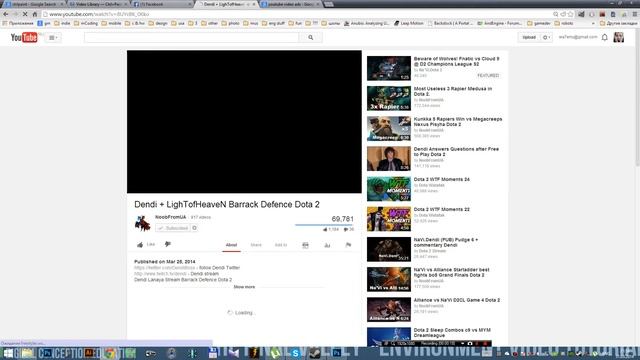The height and width of the screenshot is (360, 640).
Task: Click the YouTube logo
Action: (24, 38)
